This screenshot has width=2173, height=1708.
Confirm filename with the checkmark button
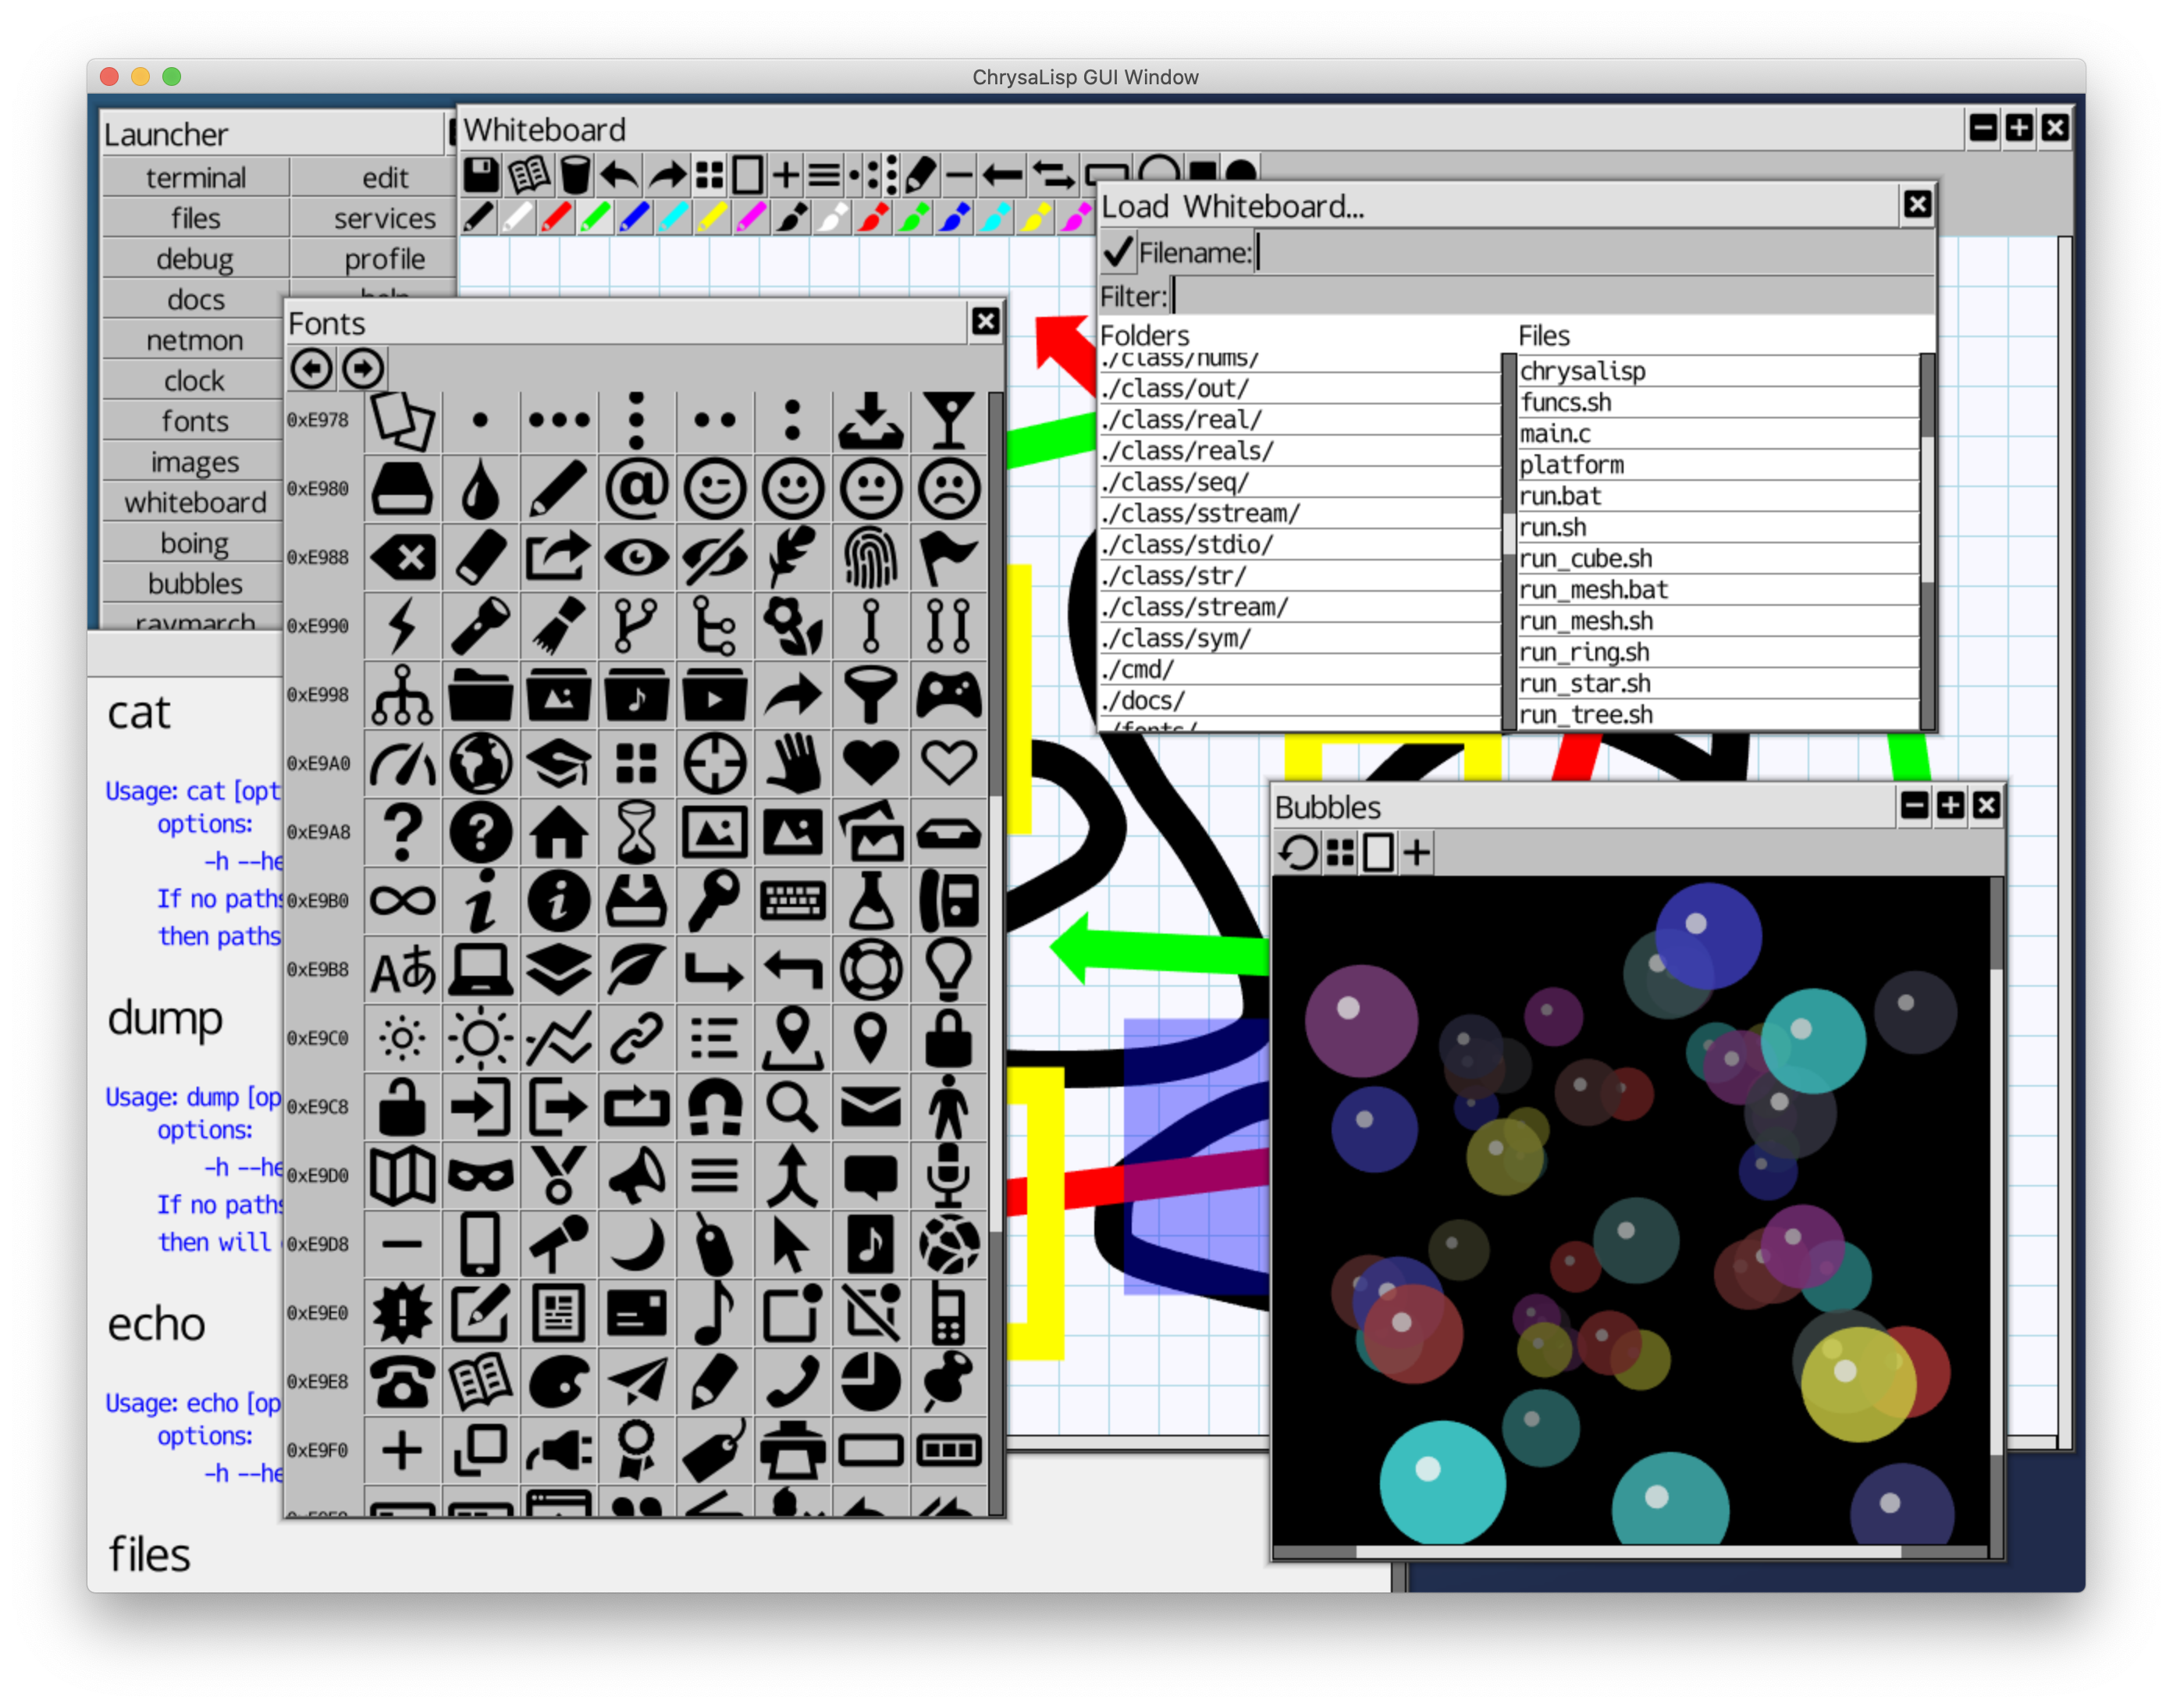click(1117, 253)
